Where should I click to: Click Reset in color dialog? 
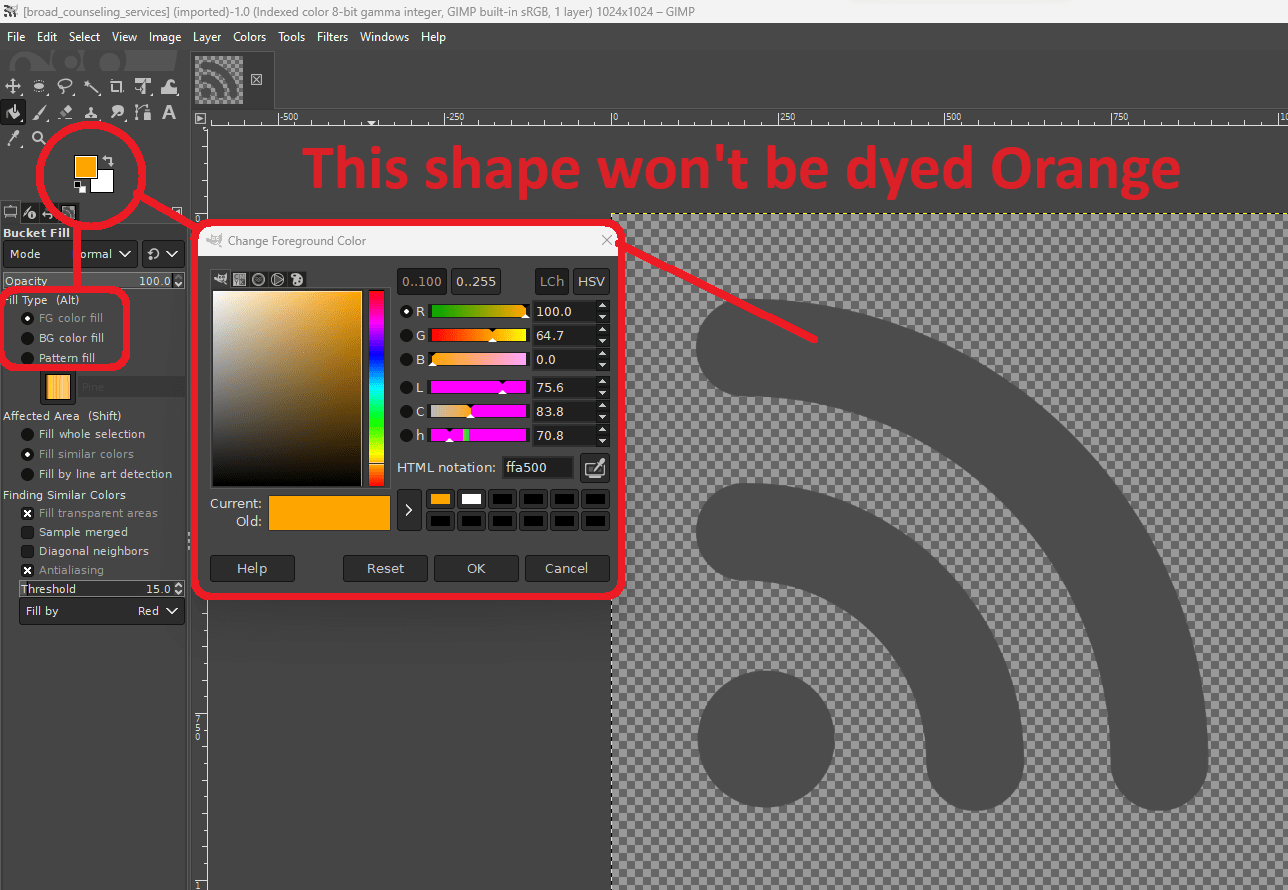click(x=385, y=568)
